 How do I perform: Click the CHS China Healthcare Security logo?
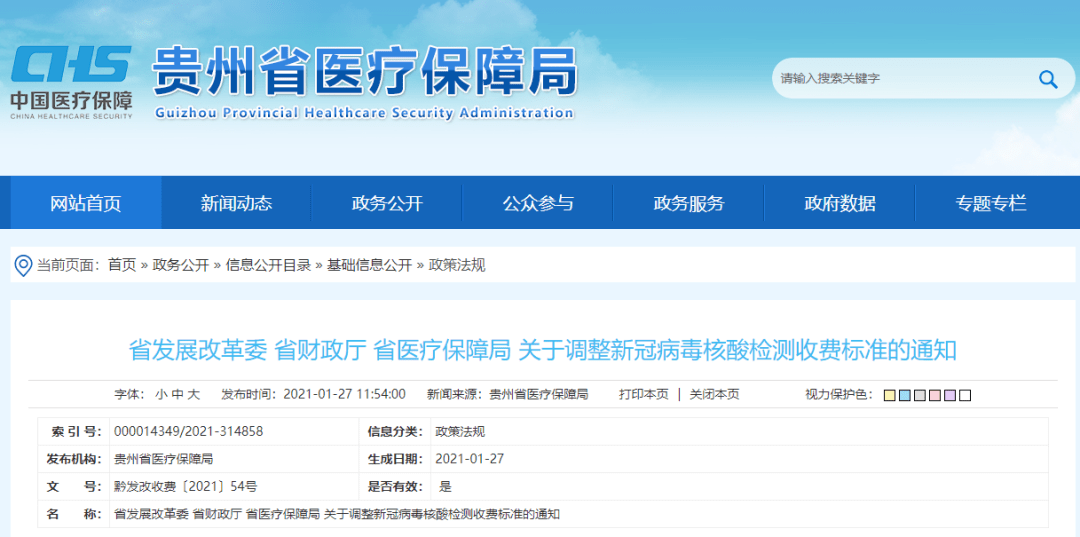coord(71,83)
